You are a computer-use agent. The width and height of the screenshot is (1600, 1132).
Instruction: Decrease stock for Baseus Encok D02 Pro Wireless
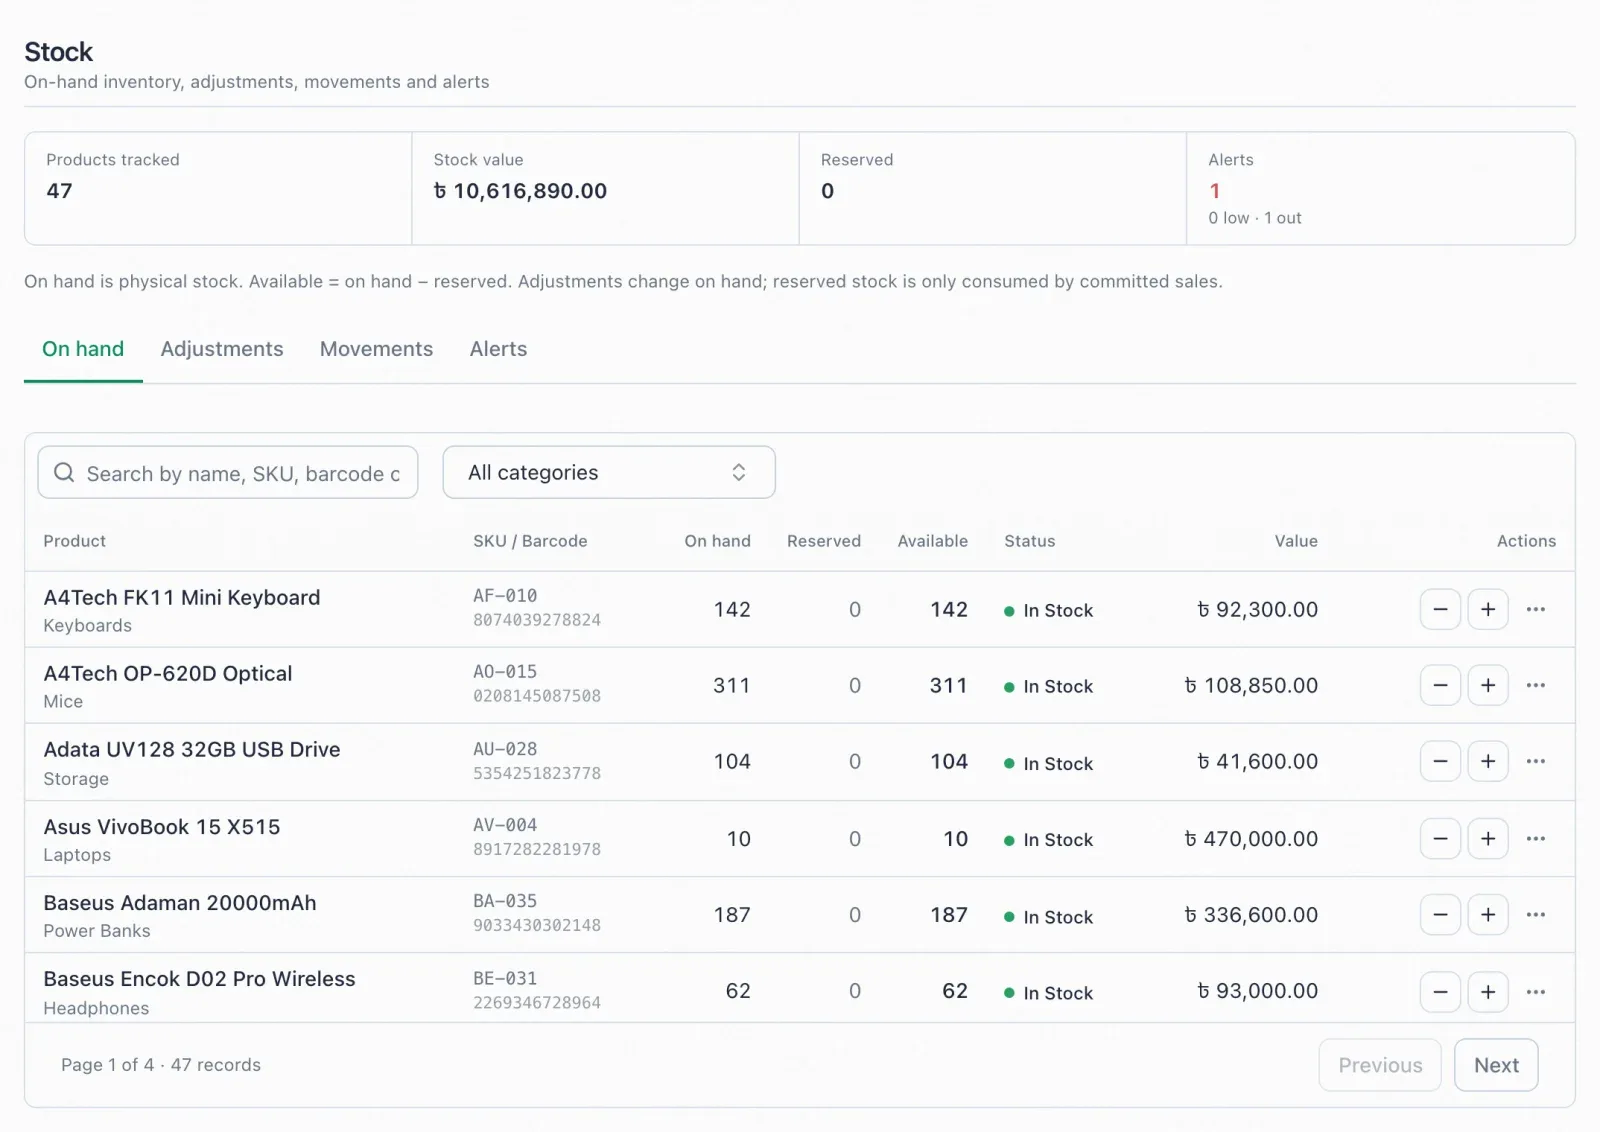(1440, 991)
